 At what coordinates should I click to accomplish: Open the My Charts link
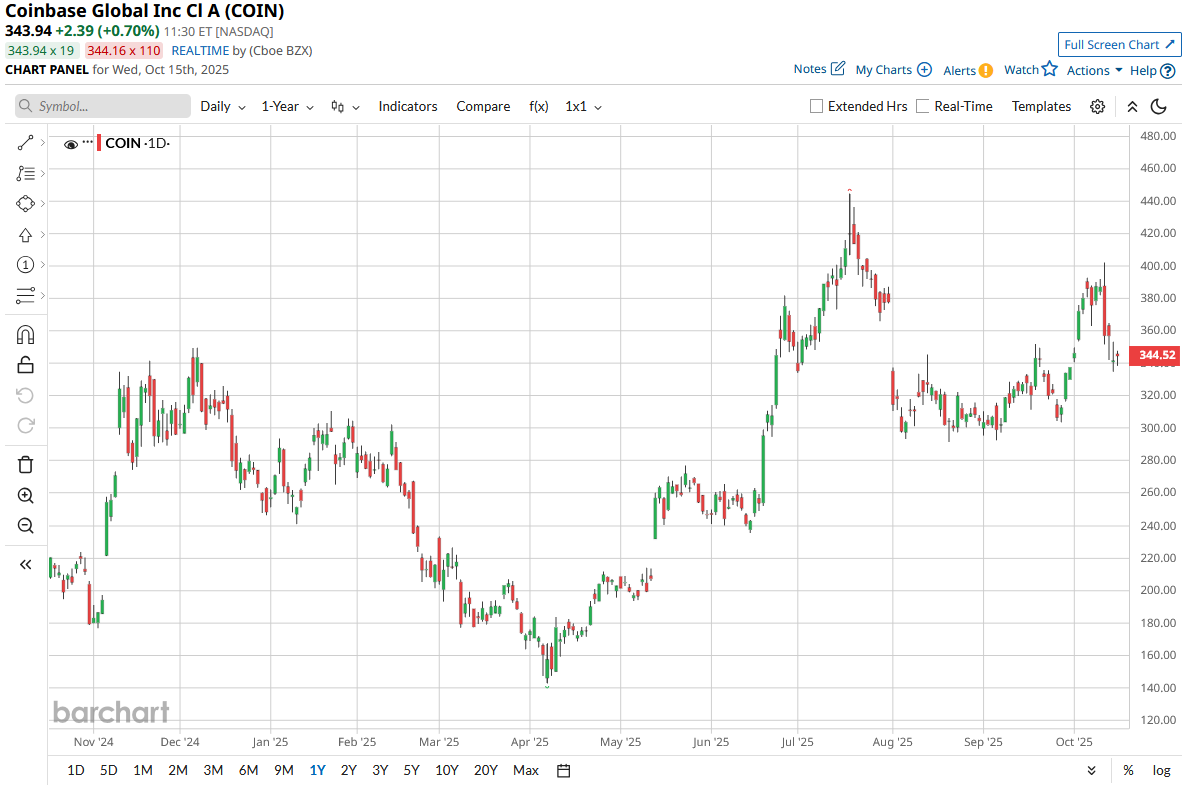pos(893,70)
